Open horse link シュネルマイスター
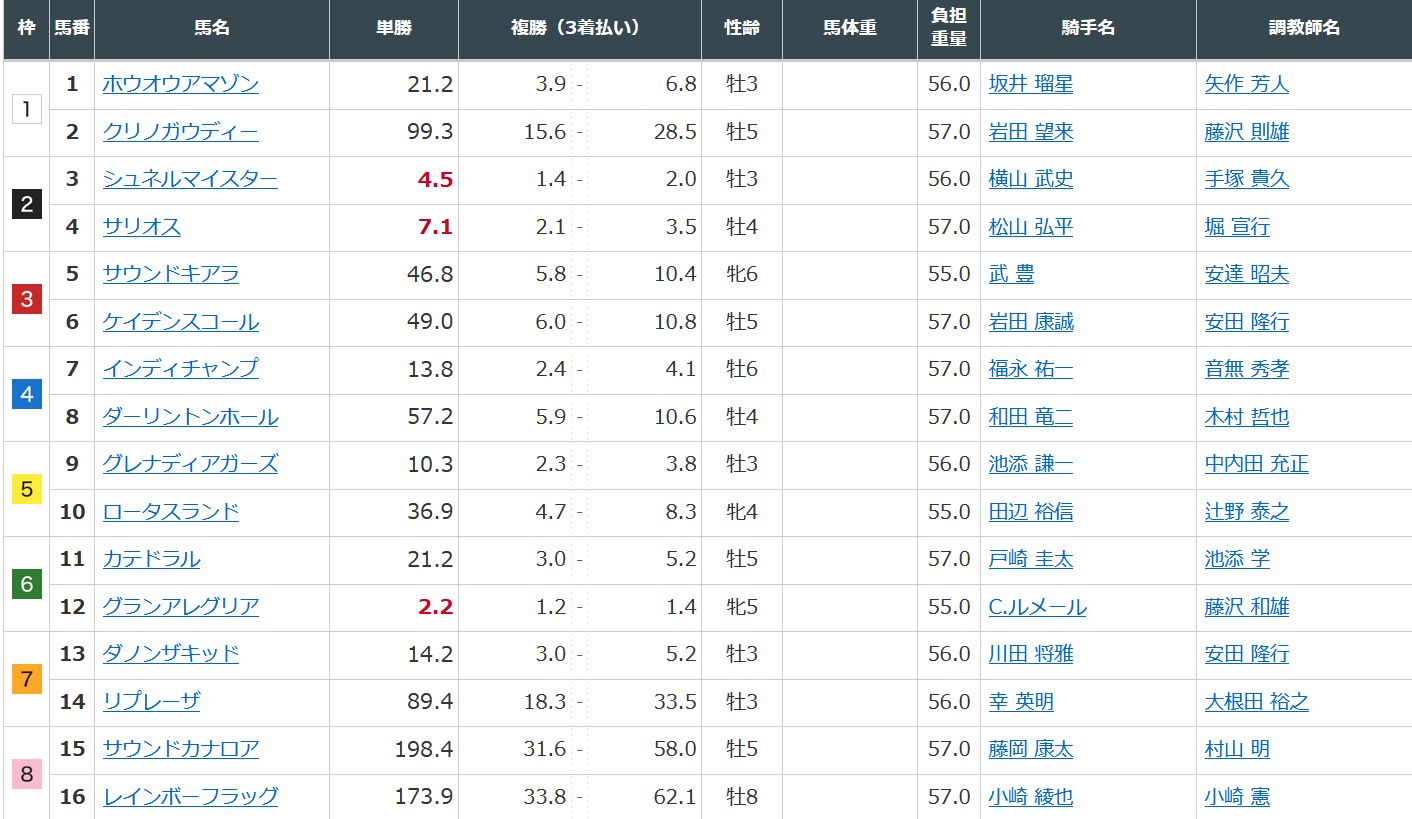 click(190, 179)
